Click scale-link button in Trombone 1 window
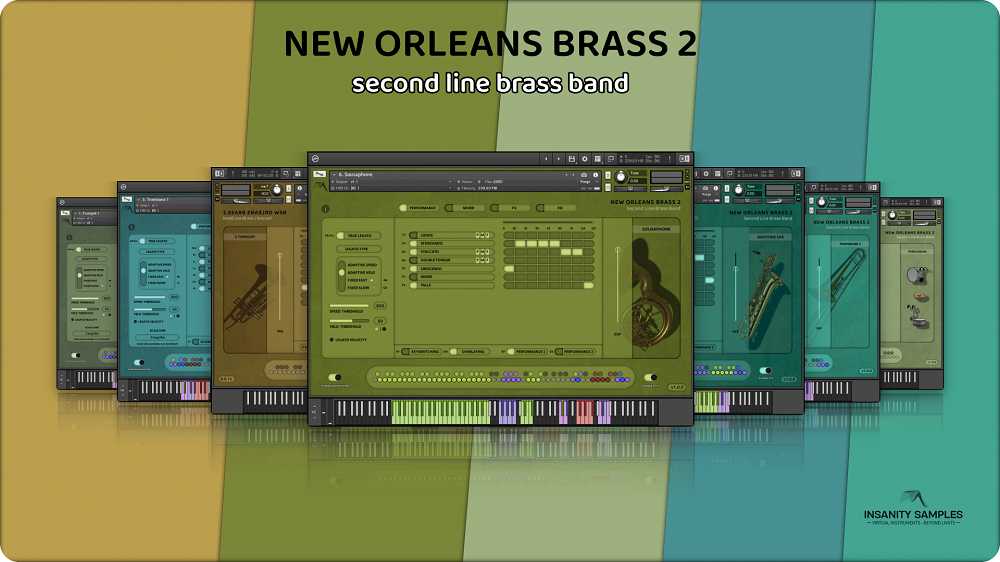 click(x=158, y=337)
